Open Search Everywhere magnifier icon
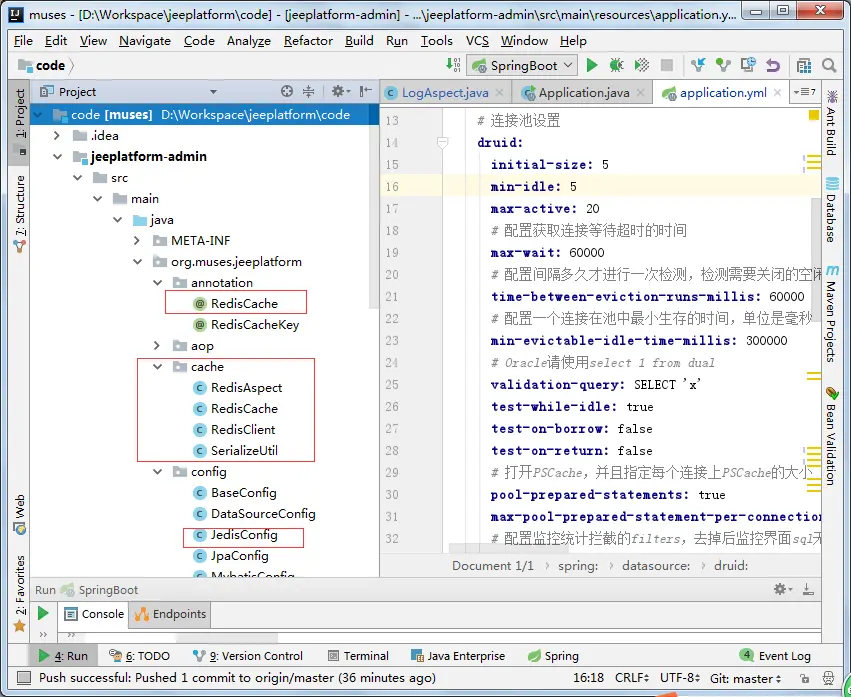This screenshot has height=697, width=851. [x=829, y=65]
